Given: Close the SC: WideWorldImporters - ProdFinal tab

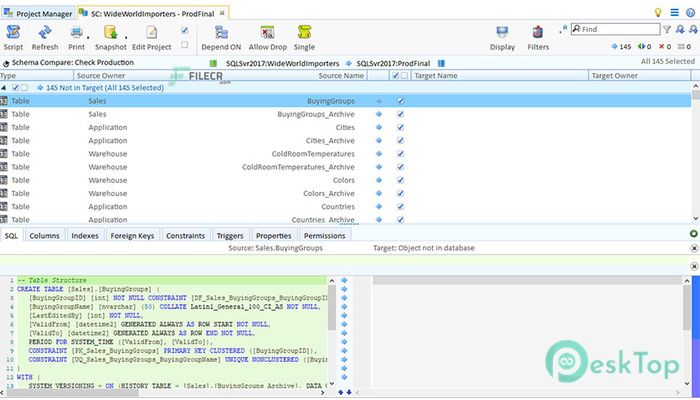Looking at the screenshot, I should (222, 13).
